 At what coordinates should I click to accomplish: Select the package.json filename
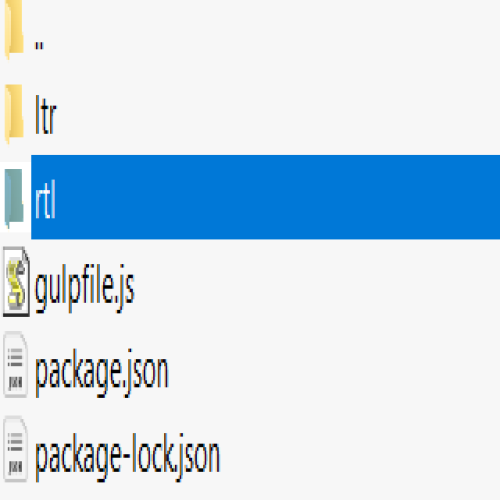102,373
